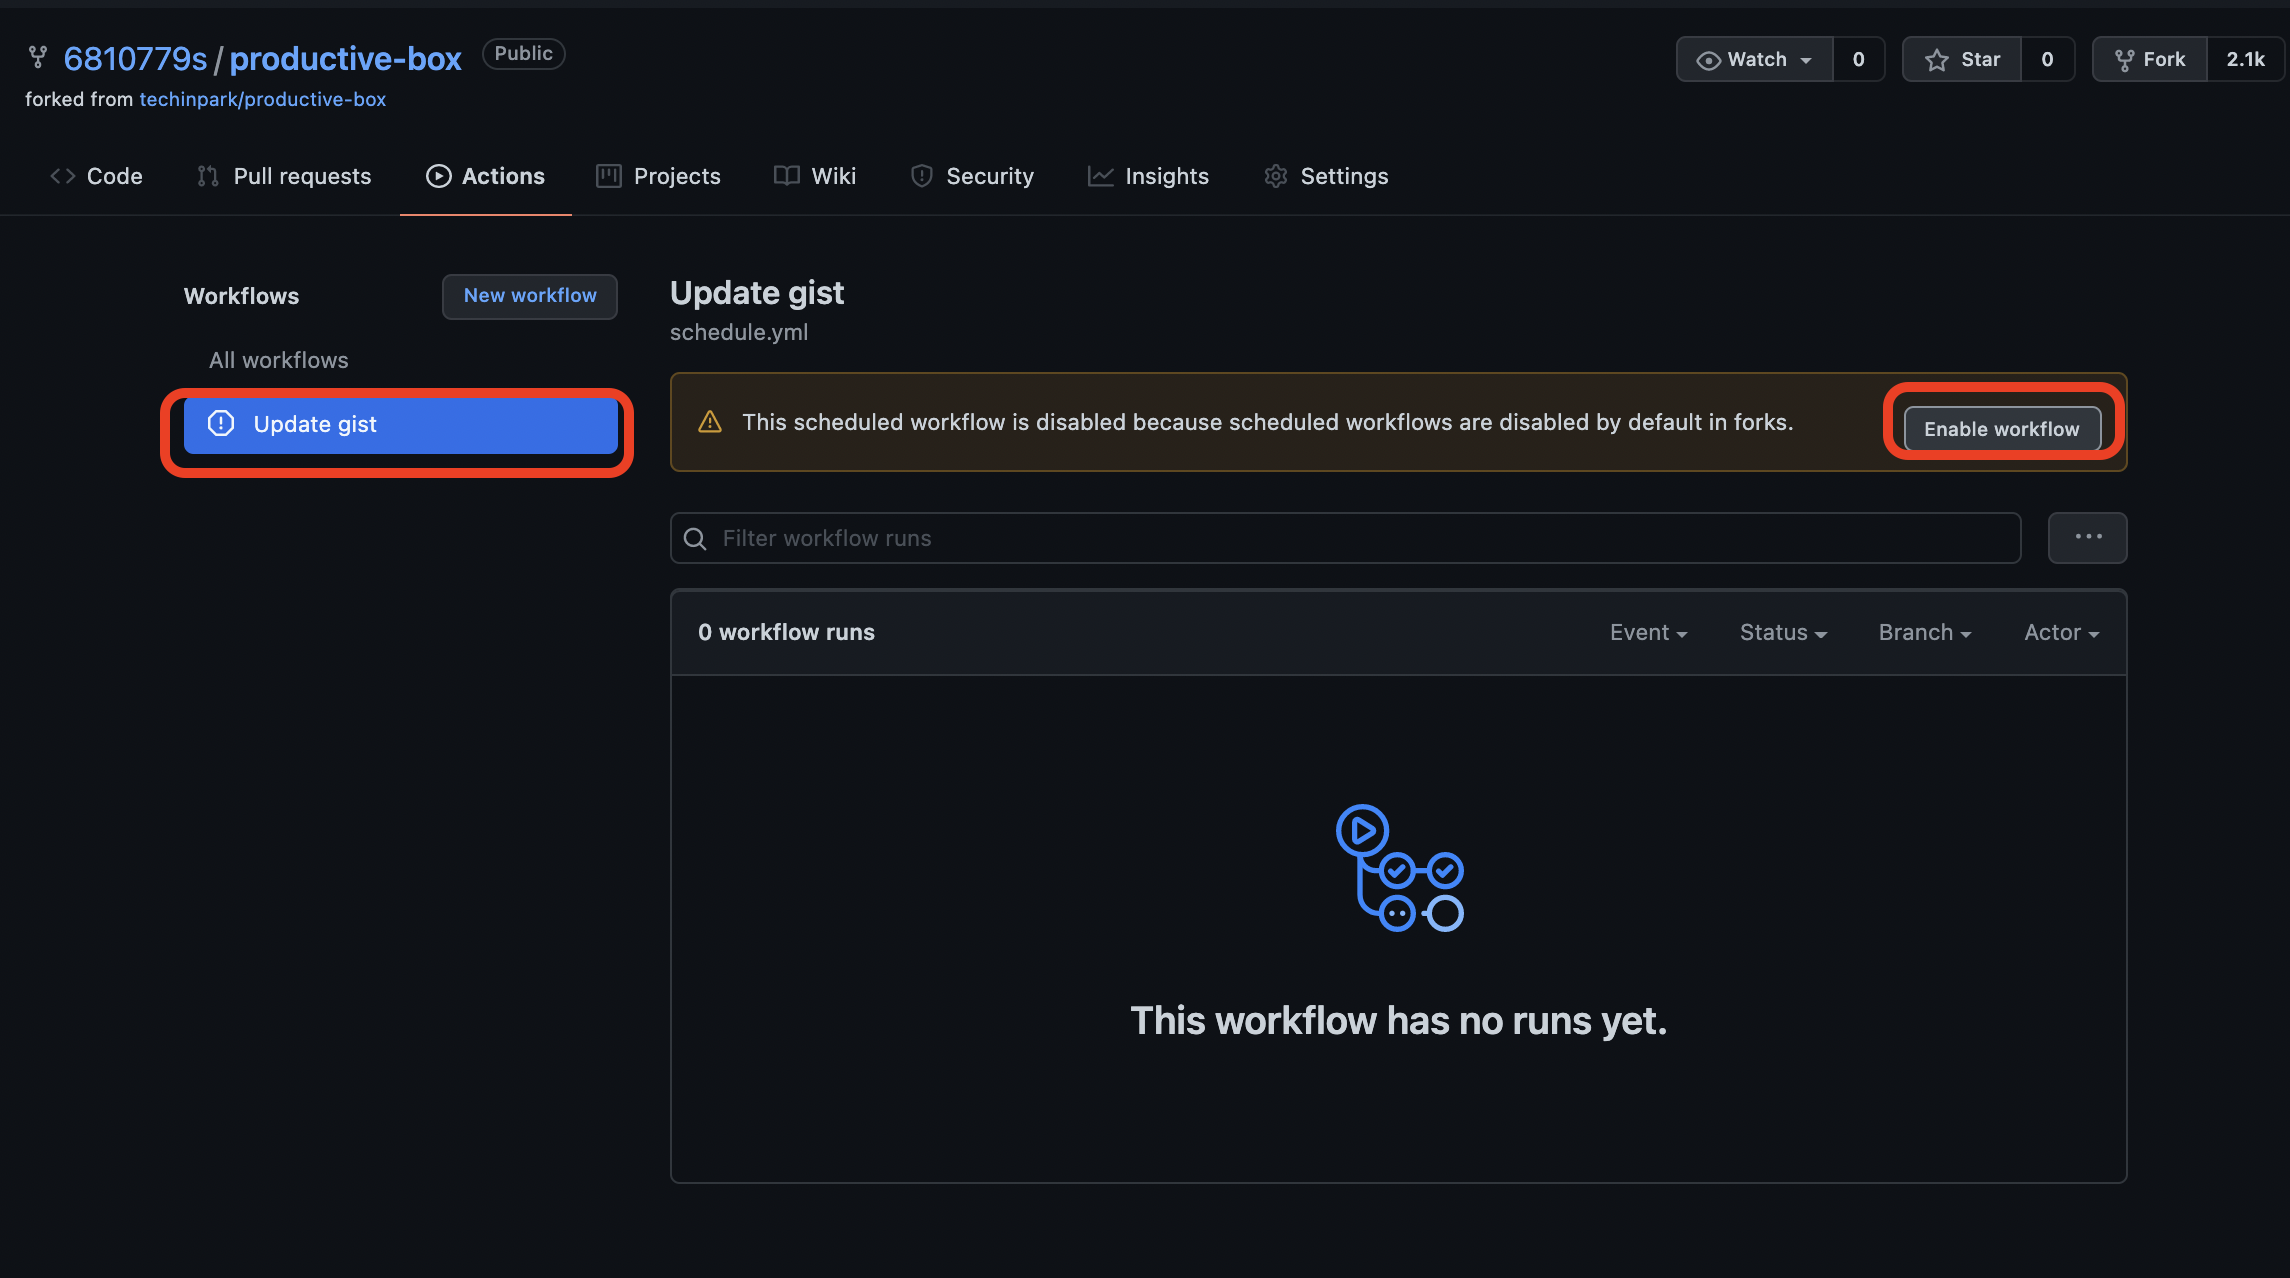Click the three-dots workflow options button

(x=2087, y=538)
